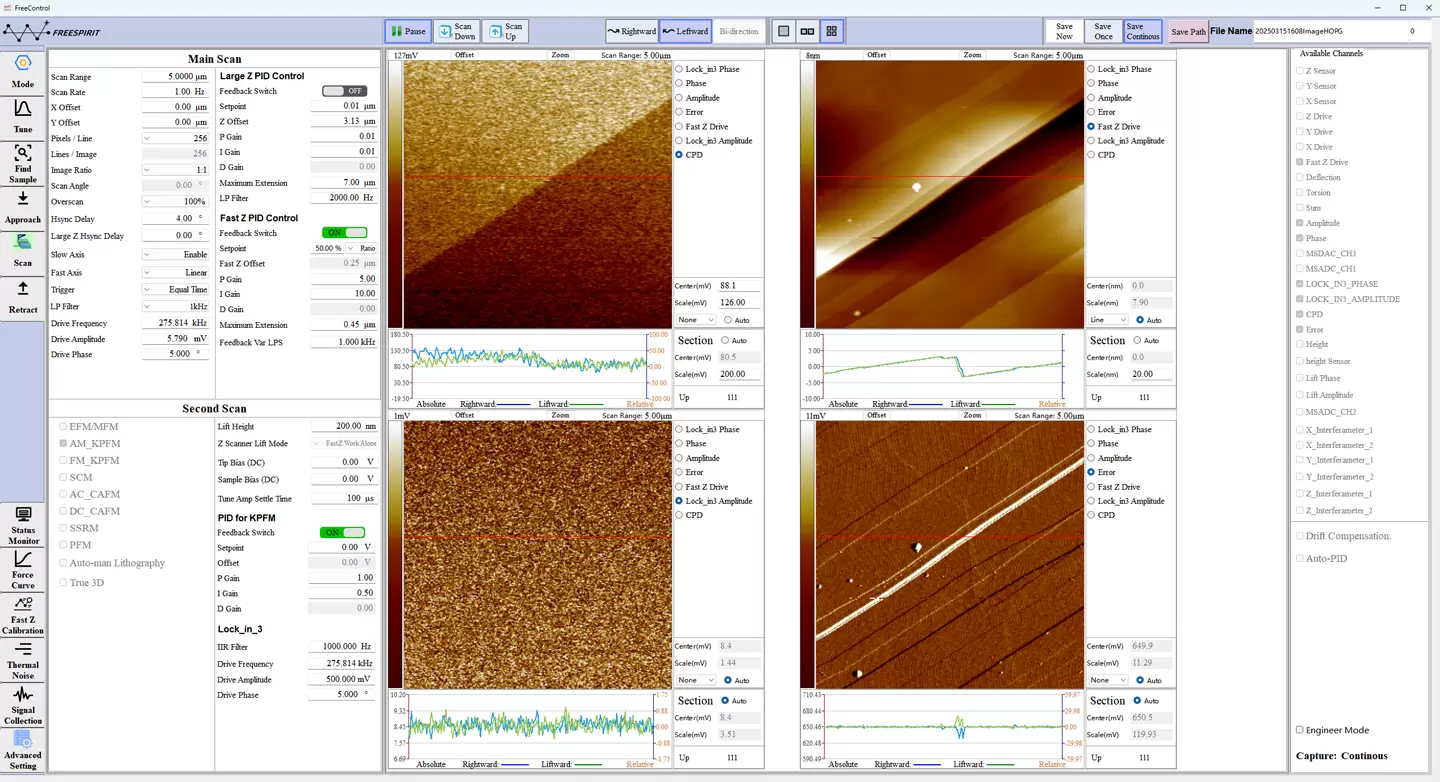1440x782 pixels.
Task: Click the Retract sidebar icon
Action: (22, 297)
